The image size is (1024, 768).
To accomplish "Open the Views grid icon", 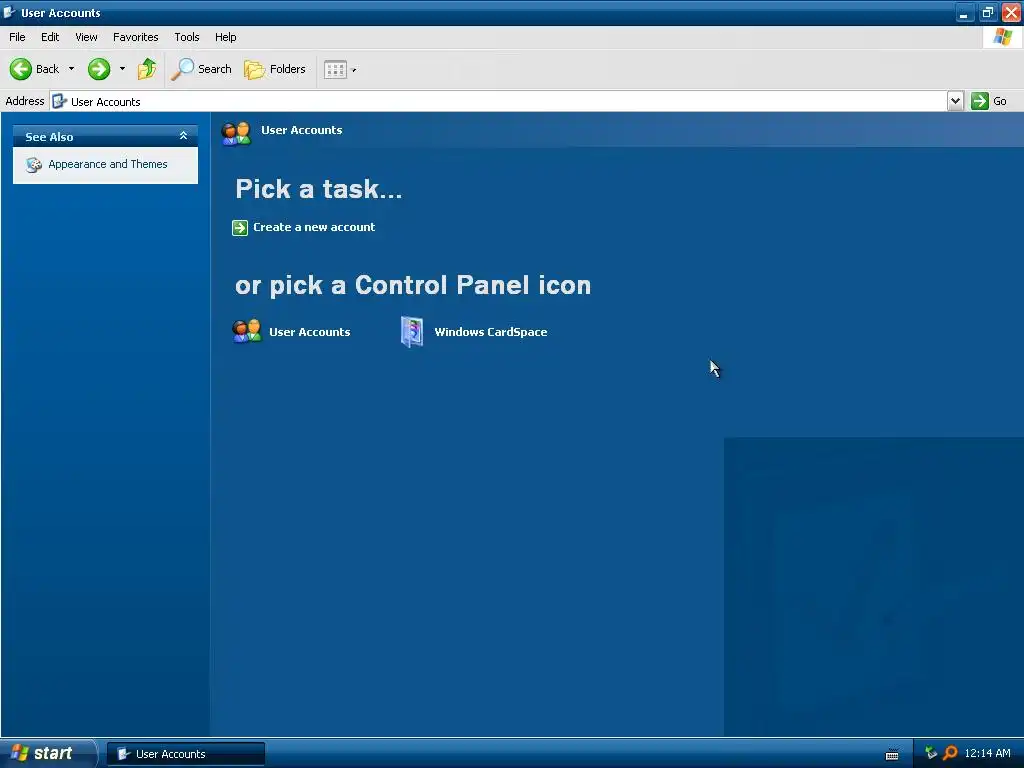I will click(335, 69).
